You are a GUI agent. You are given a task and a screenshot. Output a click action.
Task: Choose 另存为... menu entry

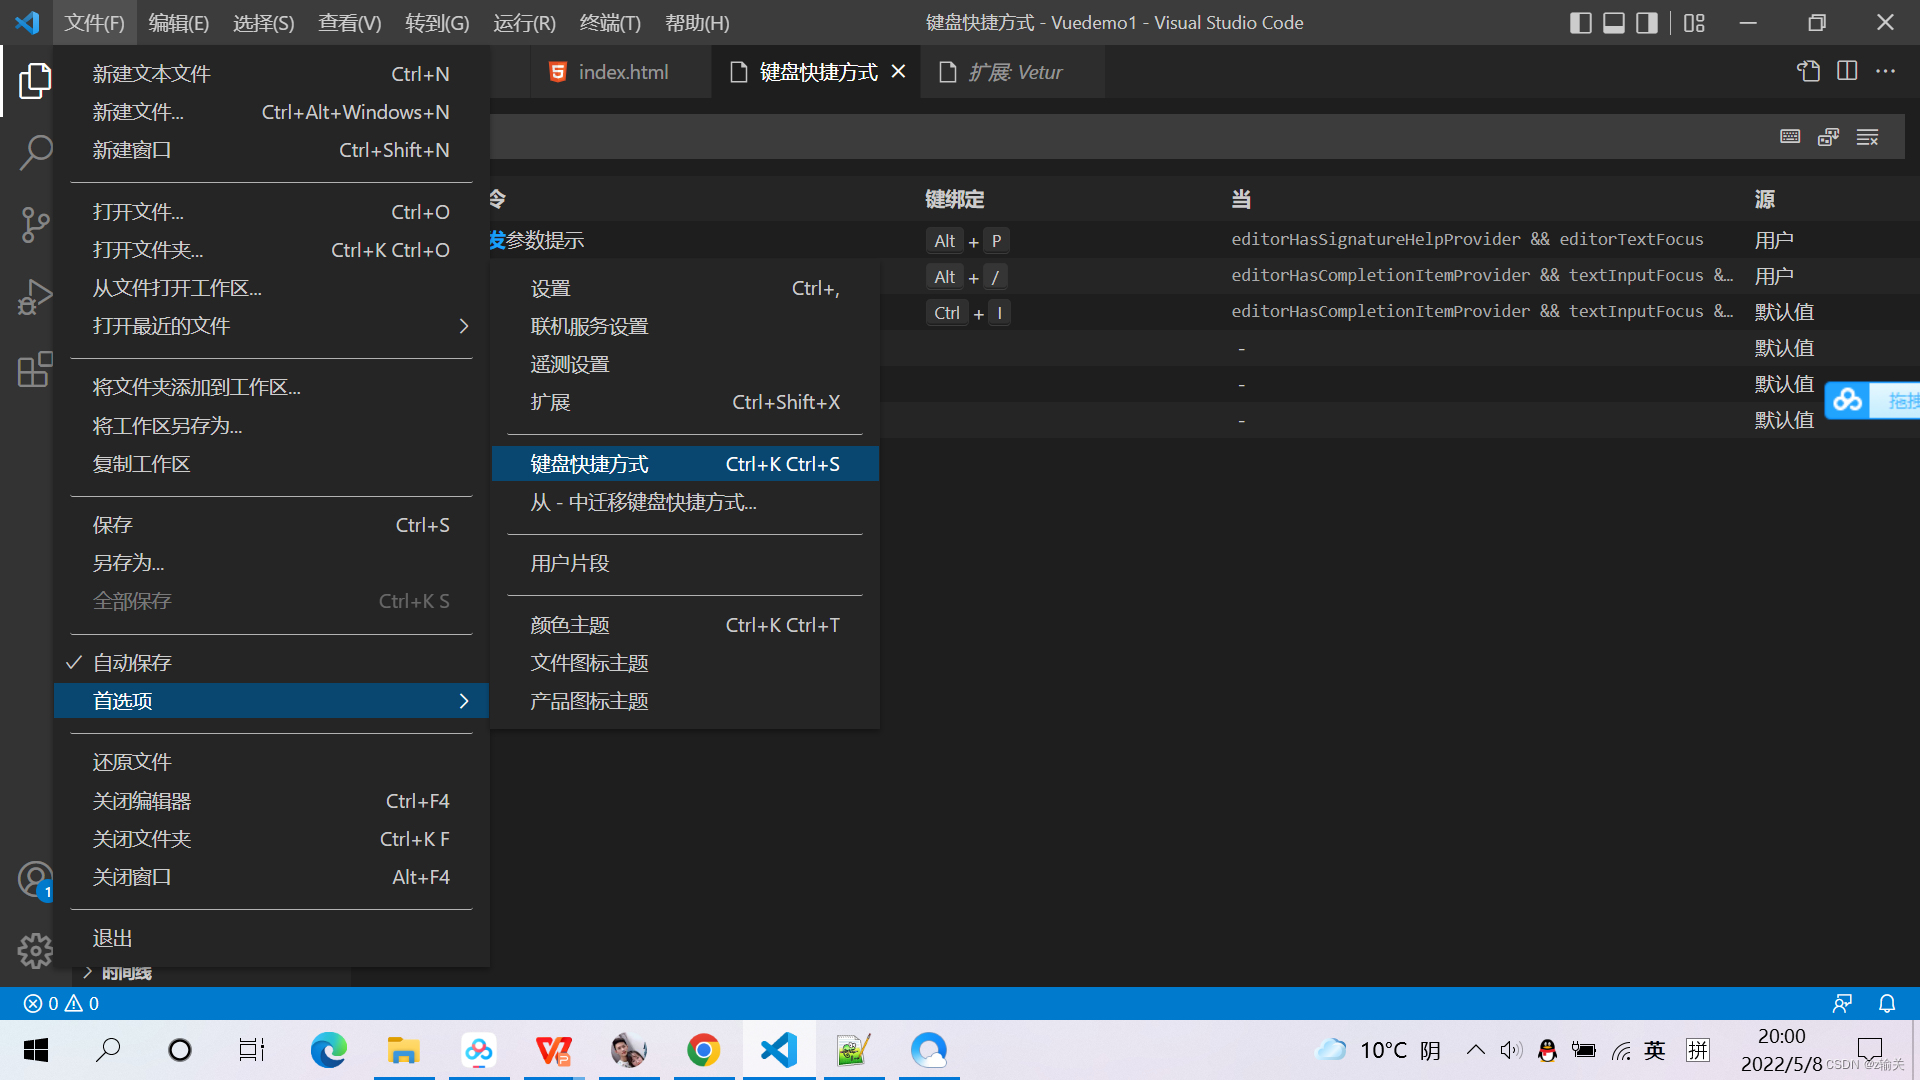coord(271,563)
